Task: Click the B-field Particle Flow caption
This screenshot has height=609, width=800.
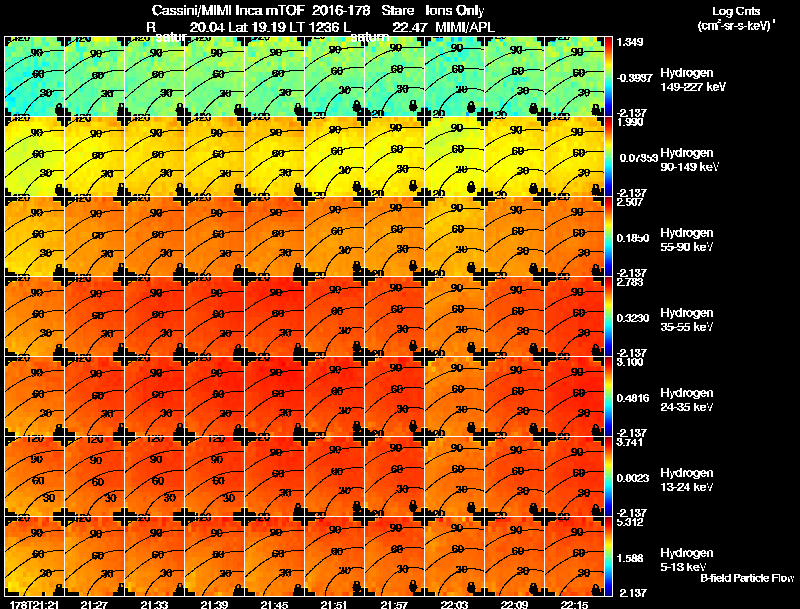Action: tap(747, 578)
